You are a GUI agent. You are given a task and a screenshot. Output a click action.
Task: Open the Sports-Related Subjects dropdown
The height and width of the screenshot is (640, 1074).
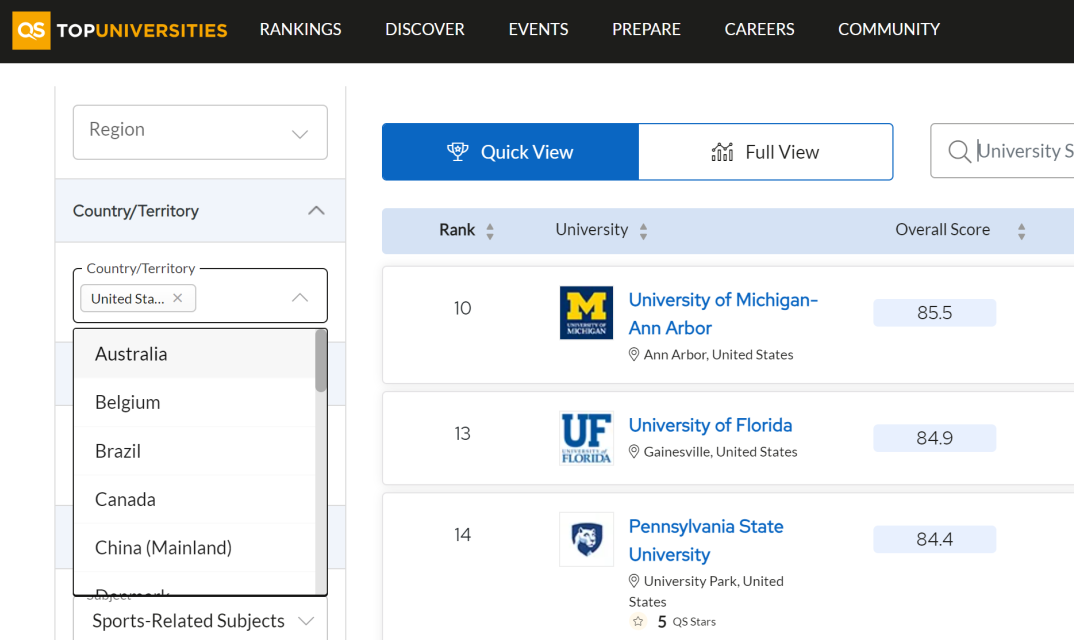coord(200,620)
